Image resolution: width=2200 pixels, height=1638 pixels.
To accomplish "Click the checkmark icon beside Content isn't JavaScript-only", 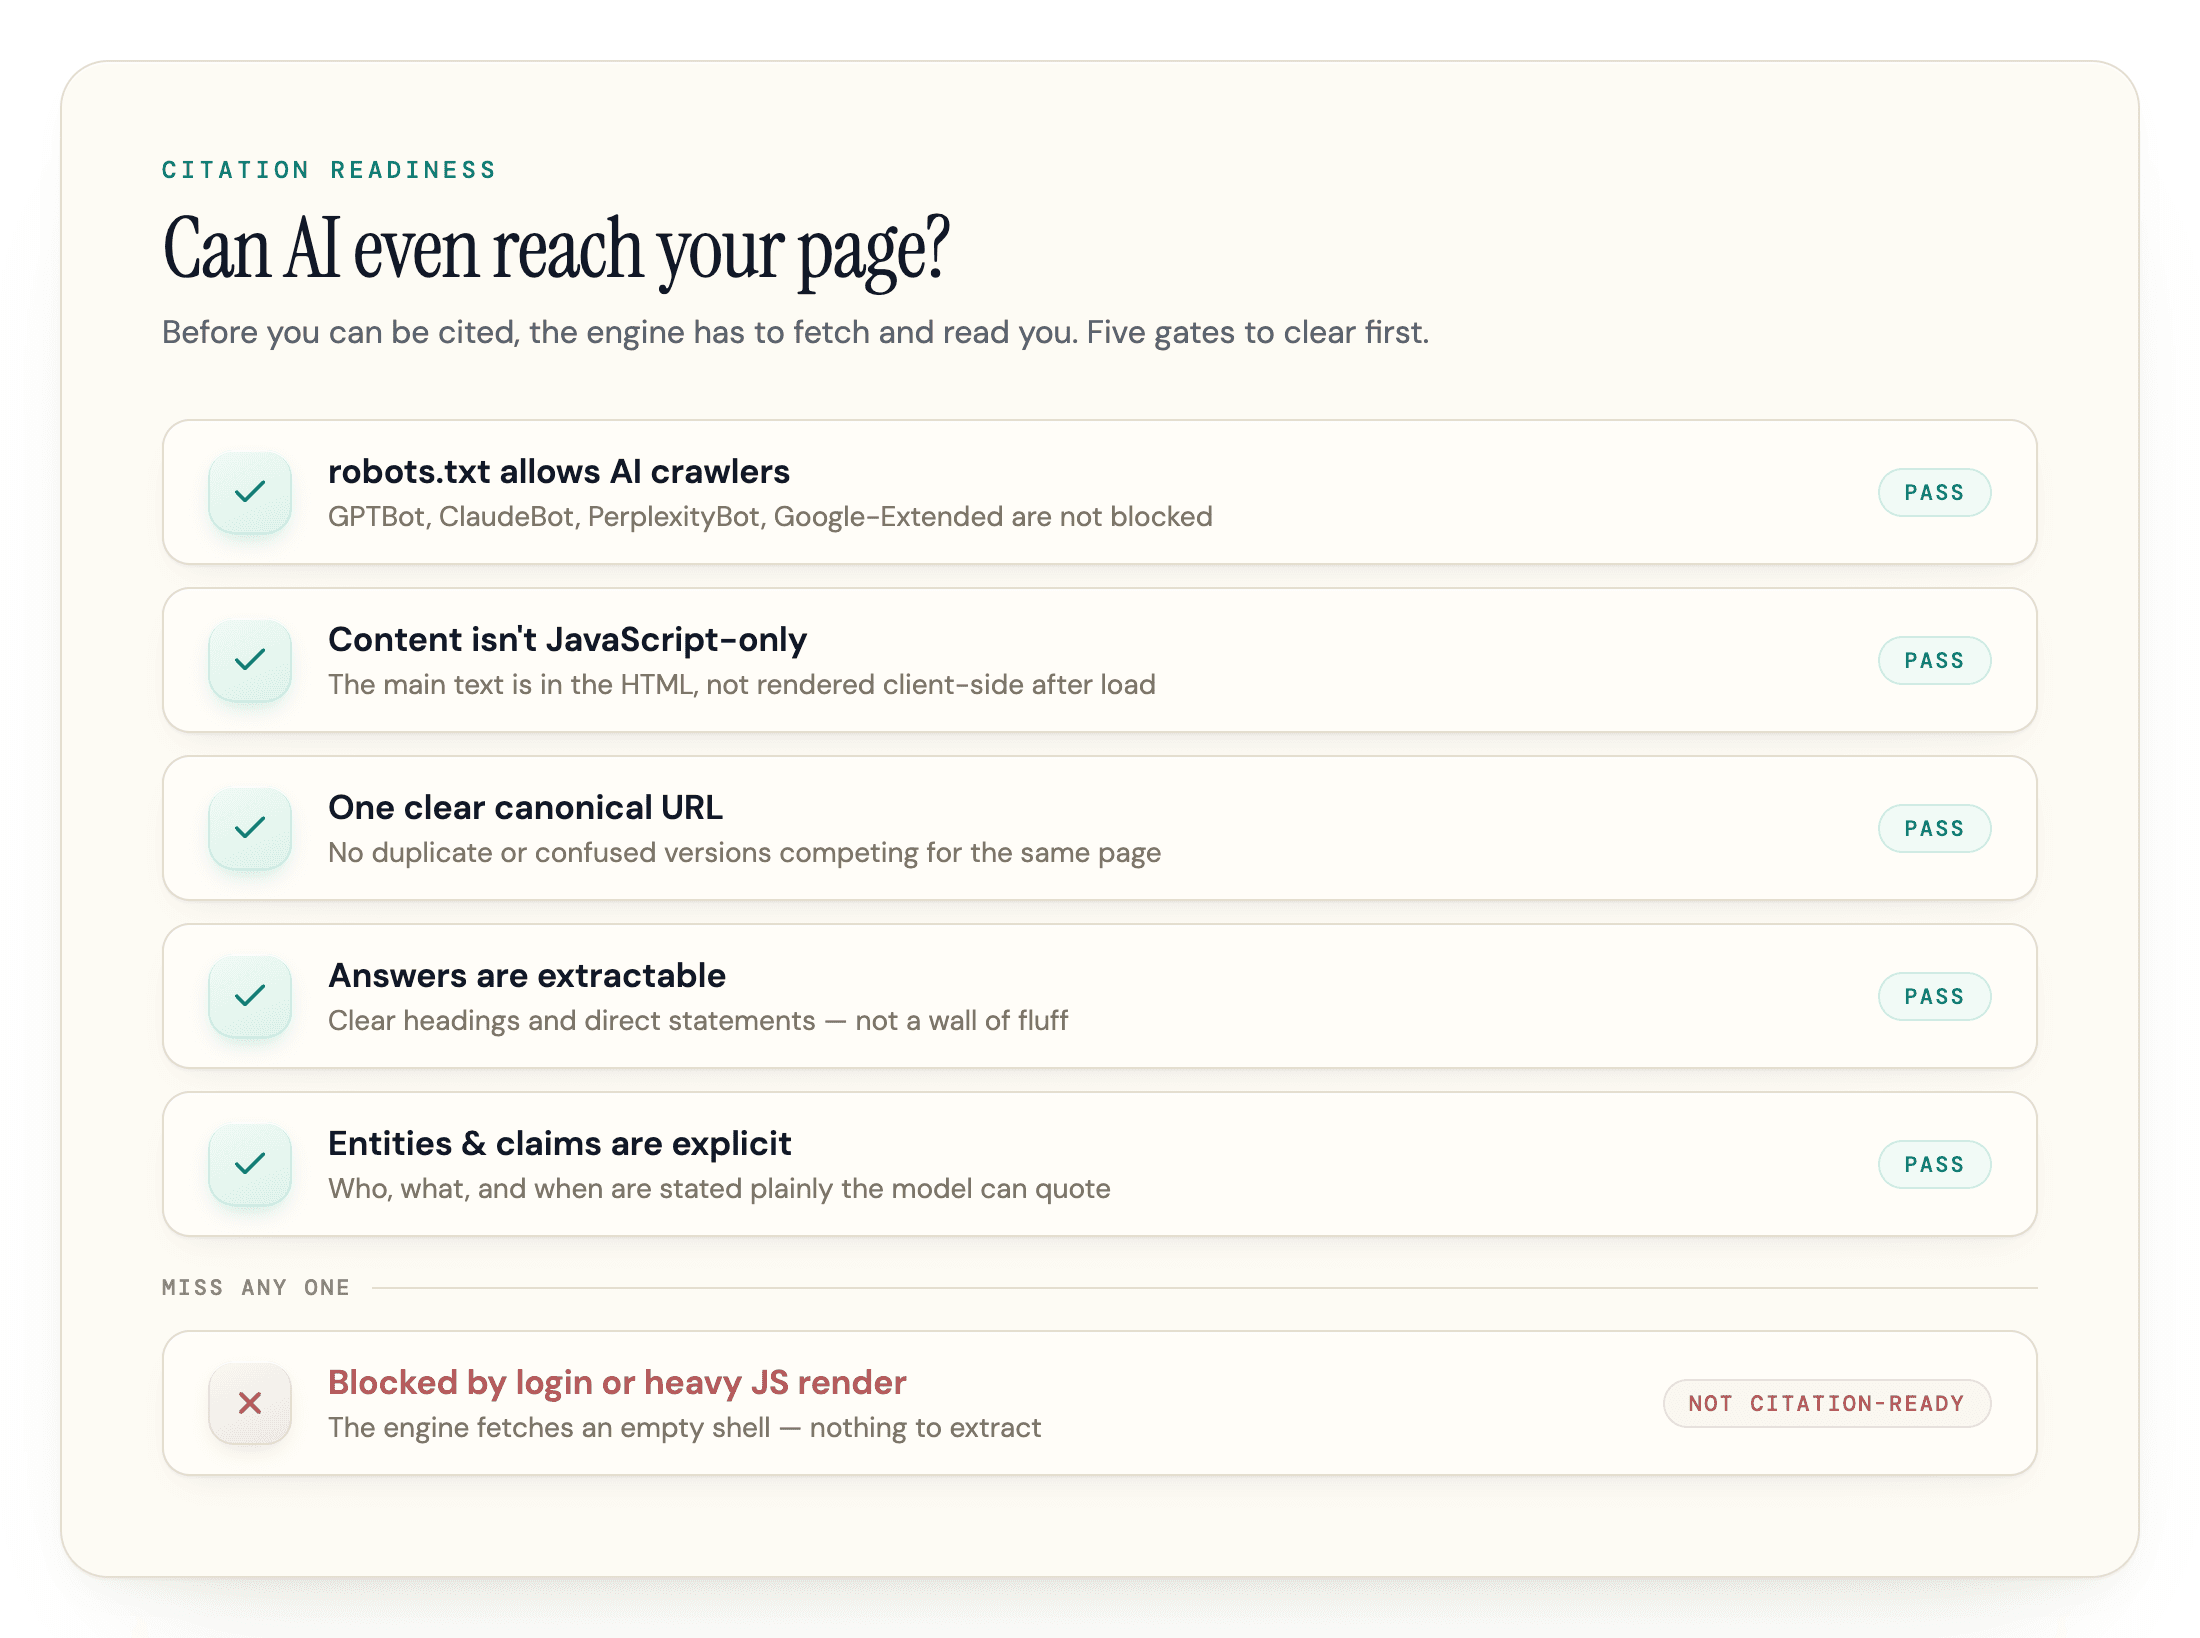I will pyautogui.click(x=250, y=660).
